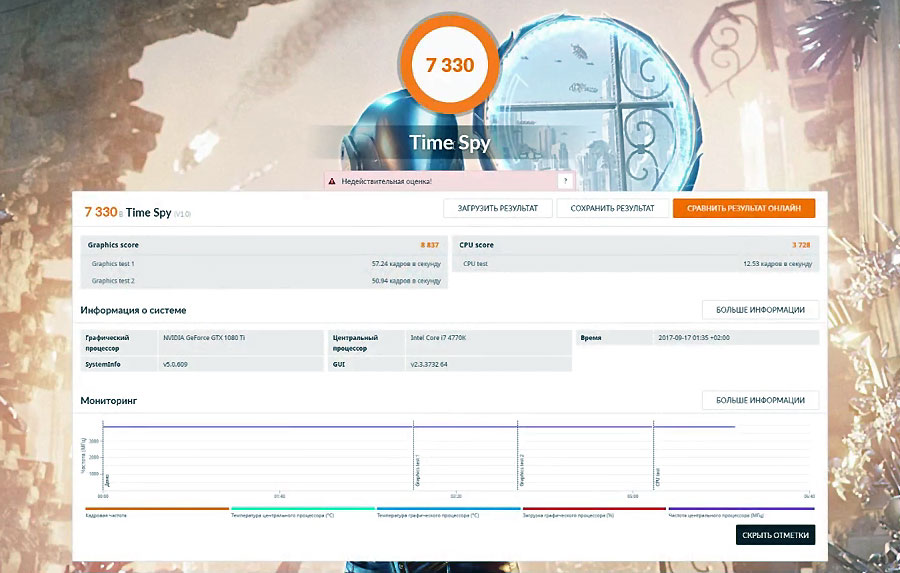900x573 pixels.
Task: Select the Graphics test 2 row label
Action: click(x=112, y=281)
